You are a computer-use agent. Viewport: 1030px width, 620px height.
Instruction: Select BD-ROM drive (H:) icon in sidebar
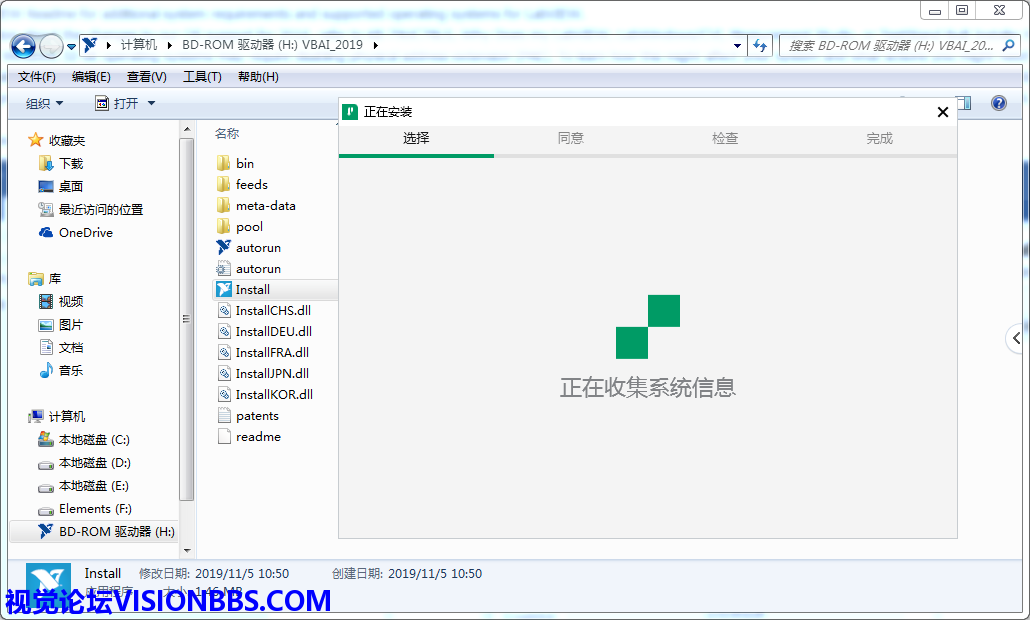(46, 532)
